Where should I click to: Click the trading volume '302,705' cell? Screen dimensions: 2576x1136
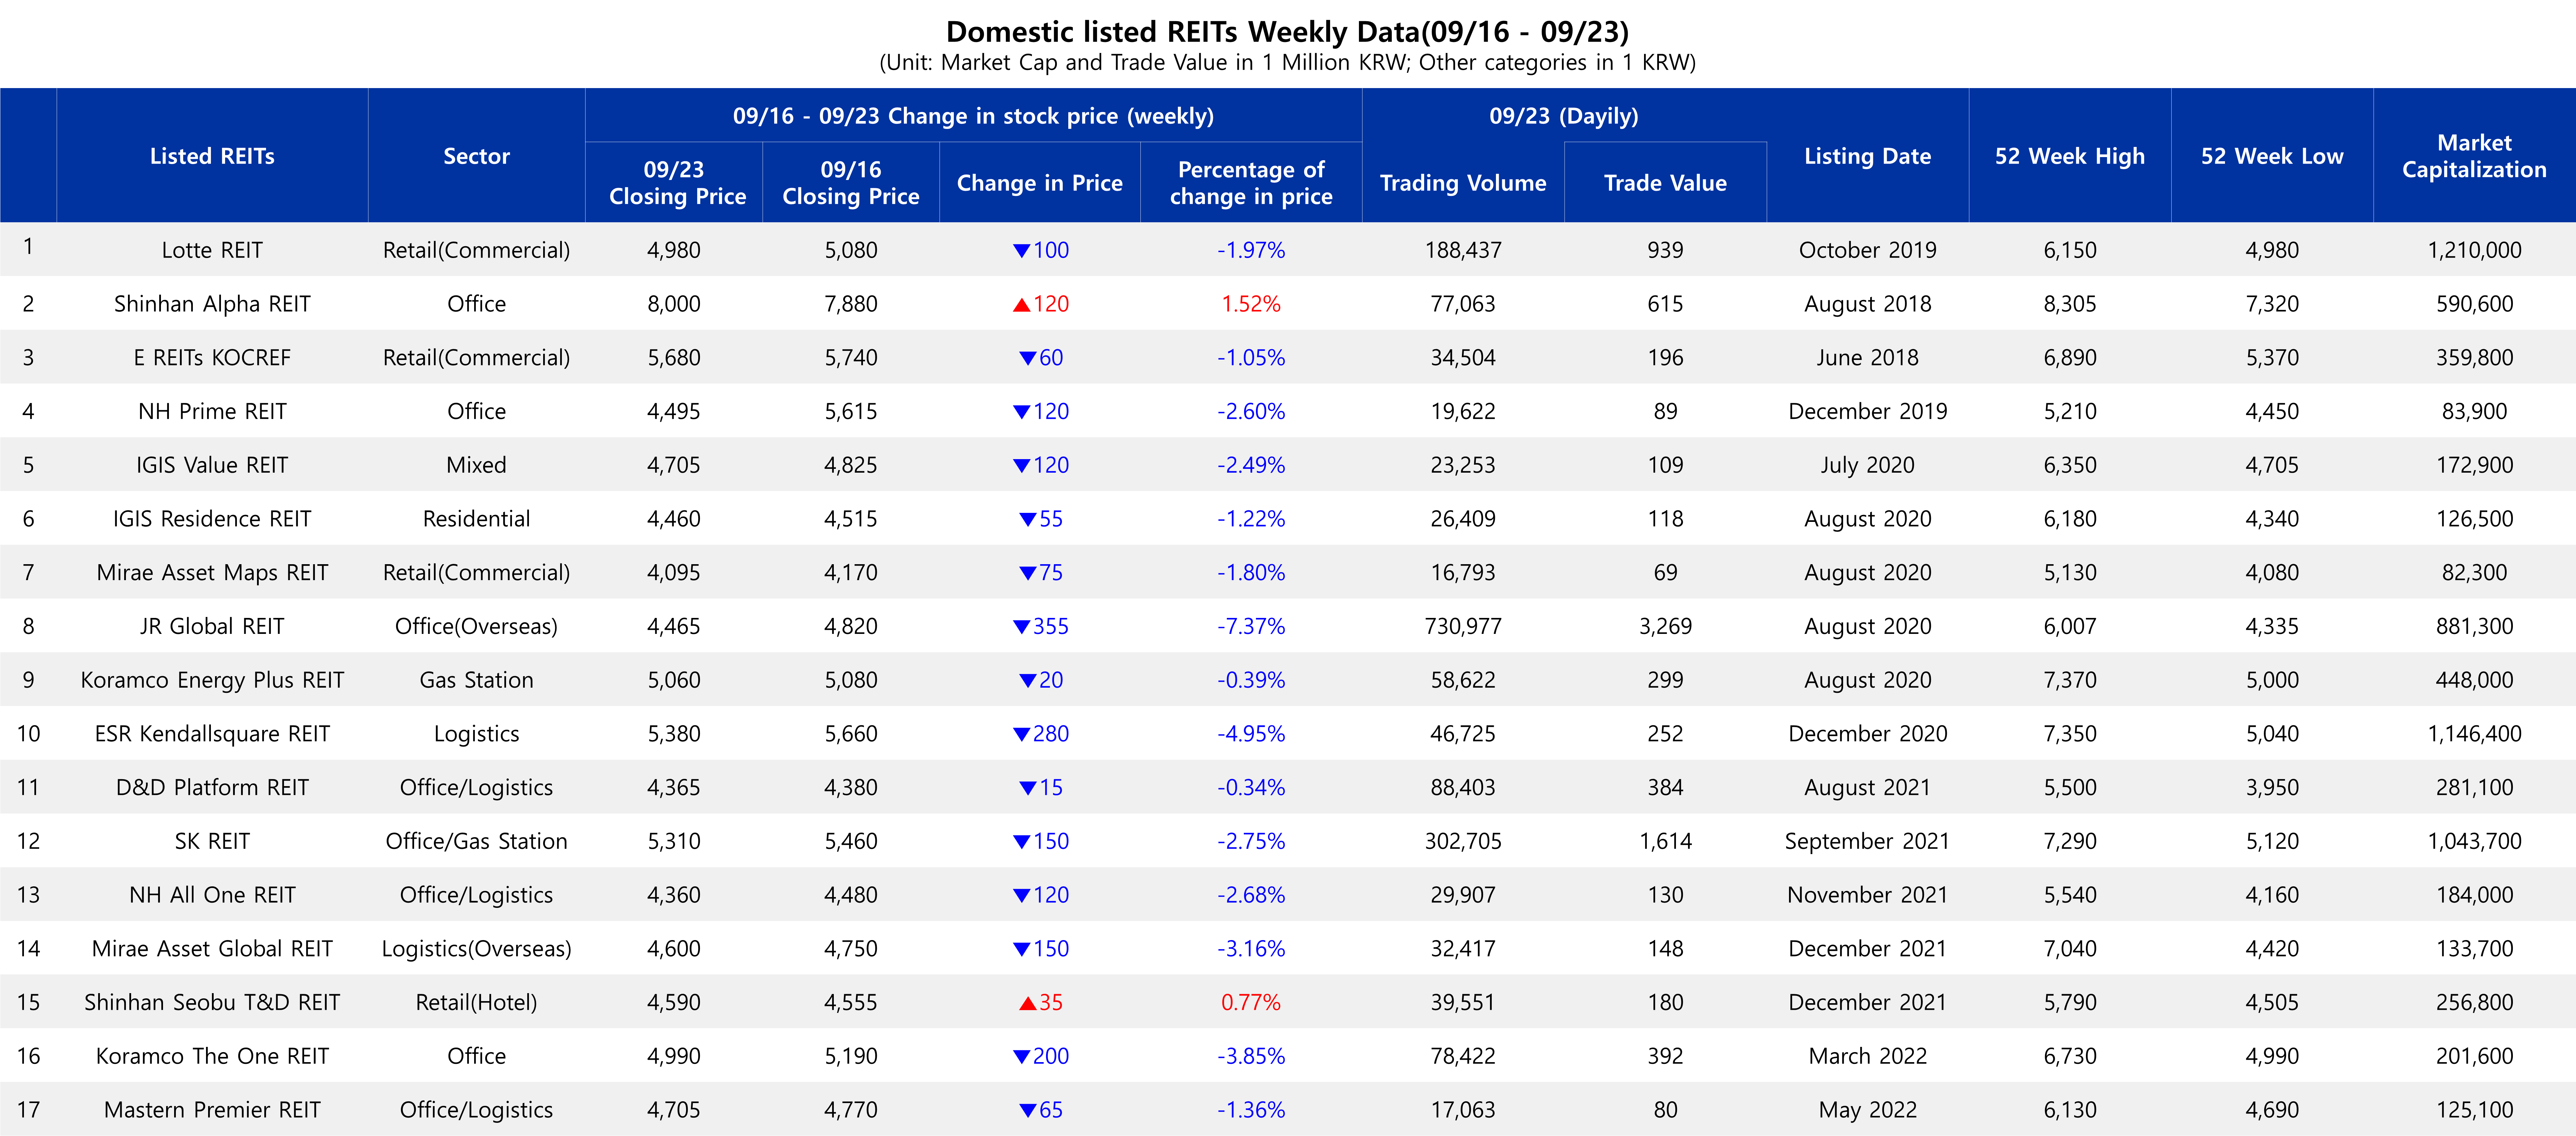point(1463,841)
